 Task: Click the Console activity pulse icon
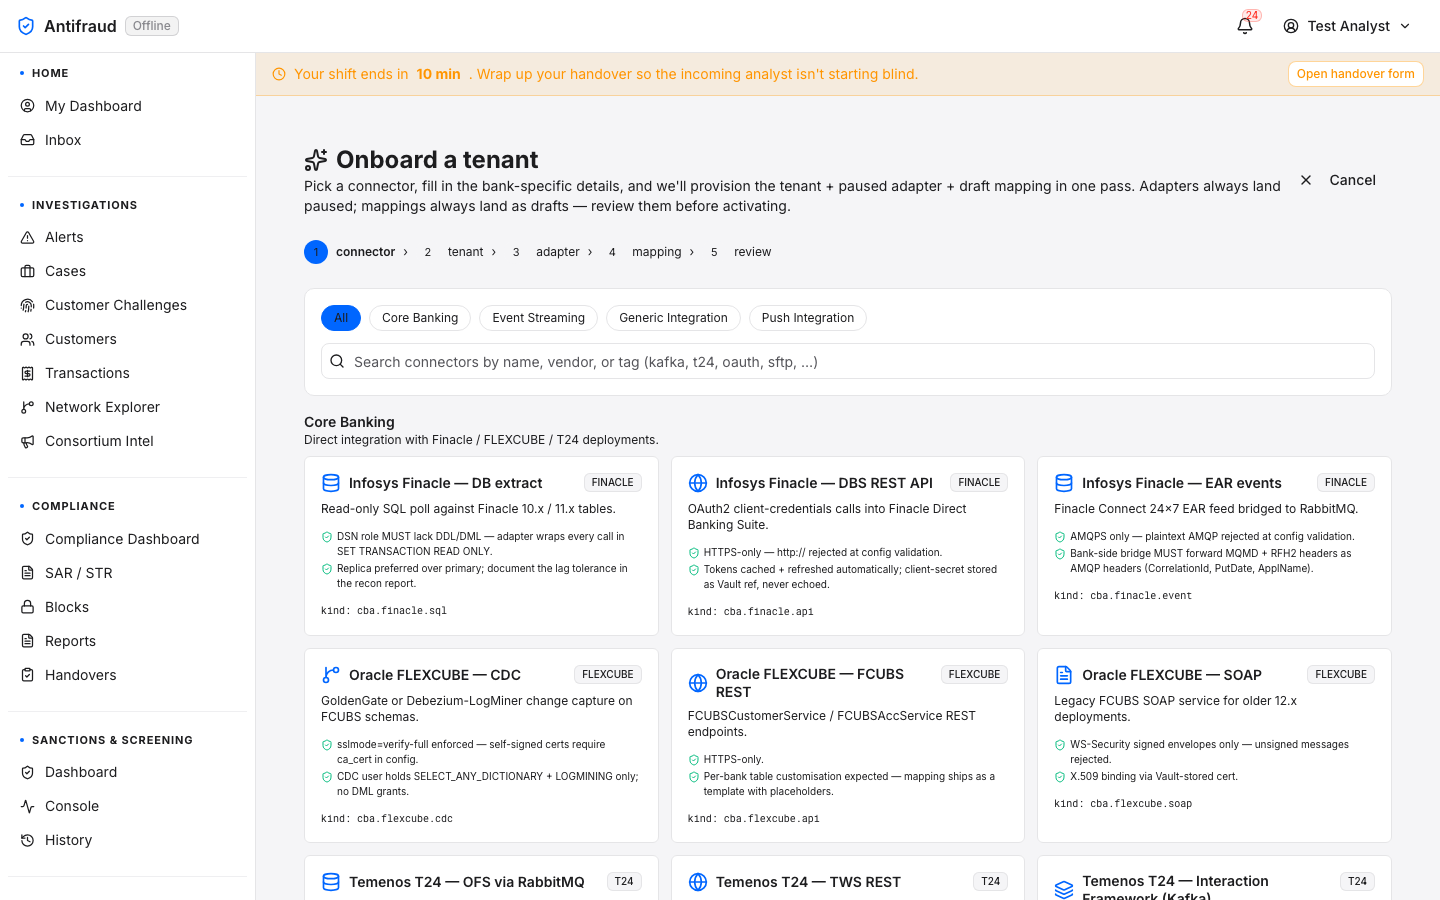click(28, 806)
